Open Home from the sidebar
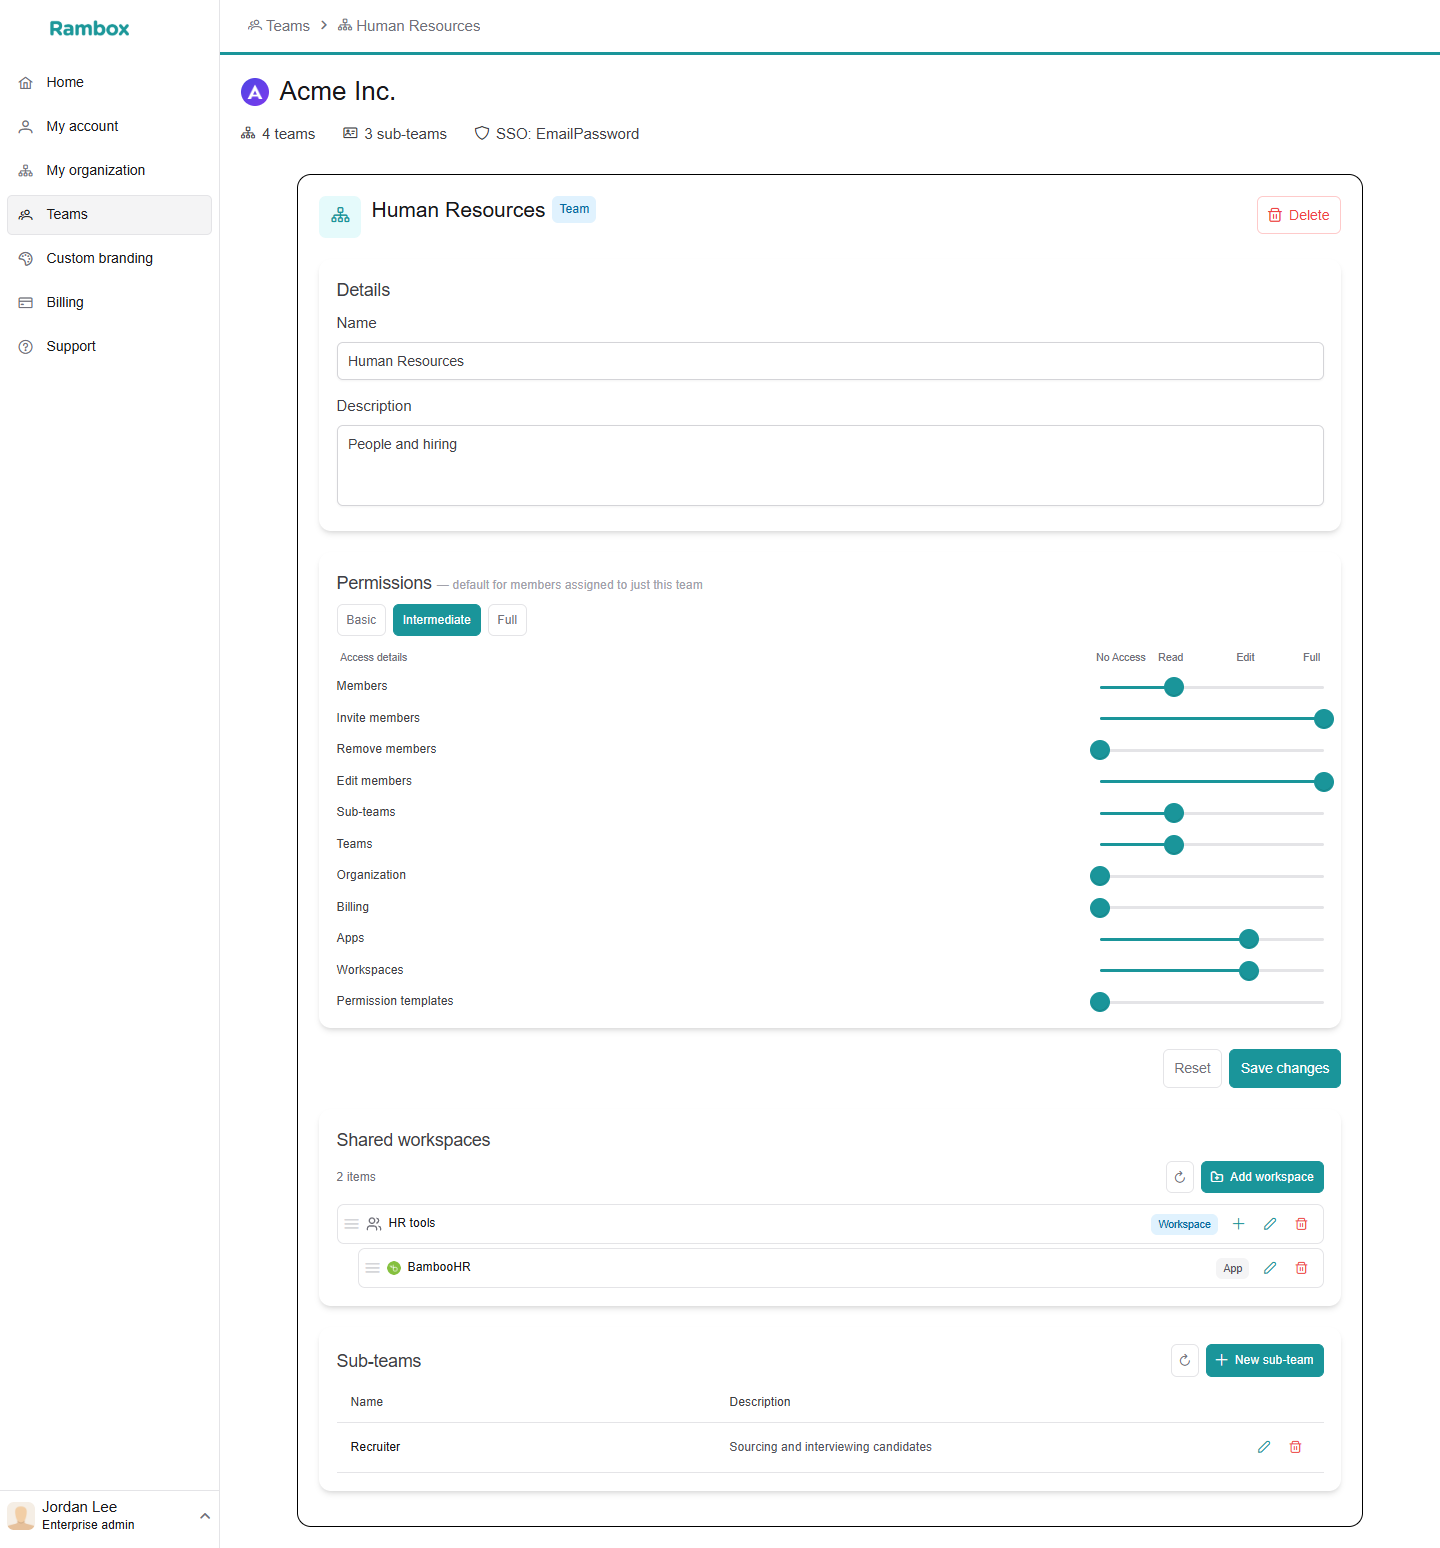Viewport: 1440px width, 1548px height. tap(109, 83)
